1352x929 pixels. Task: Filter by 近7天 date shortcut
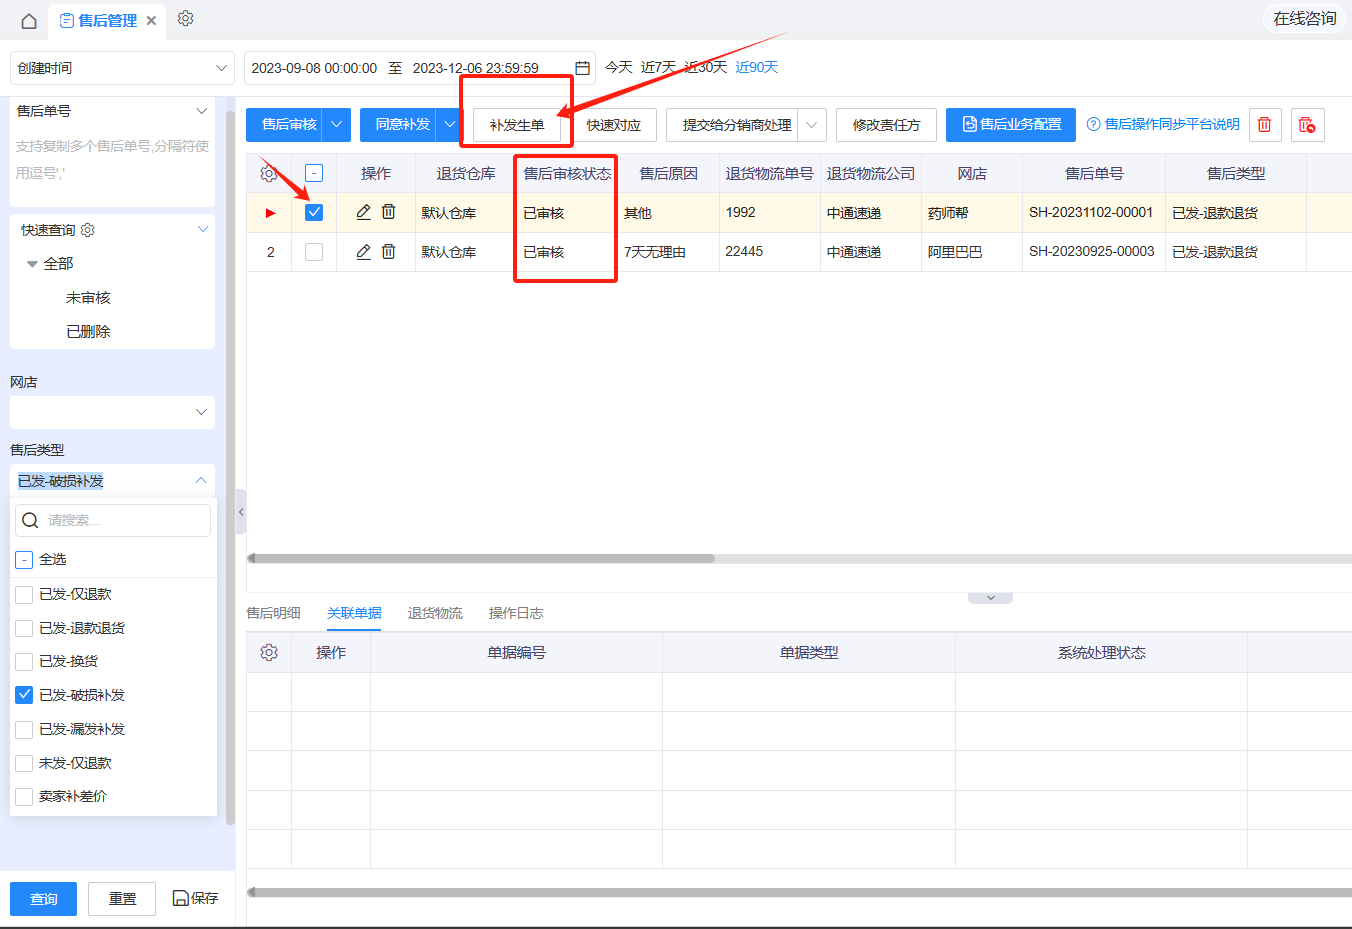click(x=658, y=67)
